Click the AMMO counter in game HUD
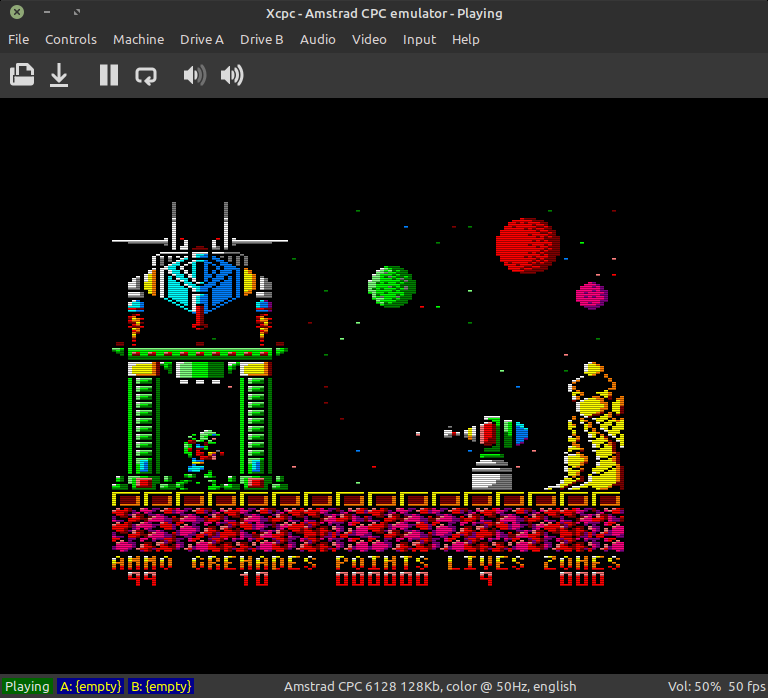Image resolution: width=768 pixels, height=698 pixels. (x=142, y=570)
